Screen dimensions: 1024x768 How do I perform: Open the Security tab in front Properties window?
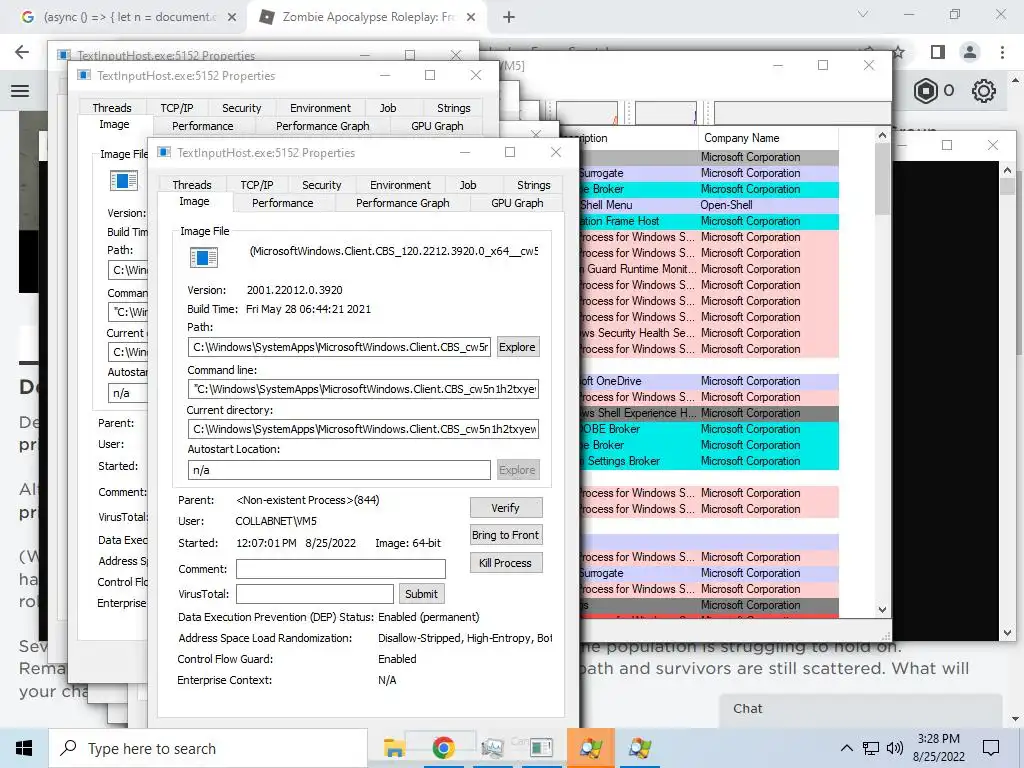point(321,185)
